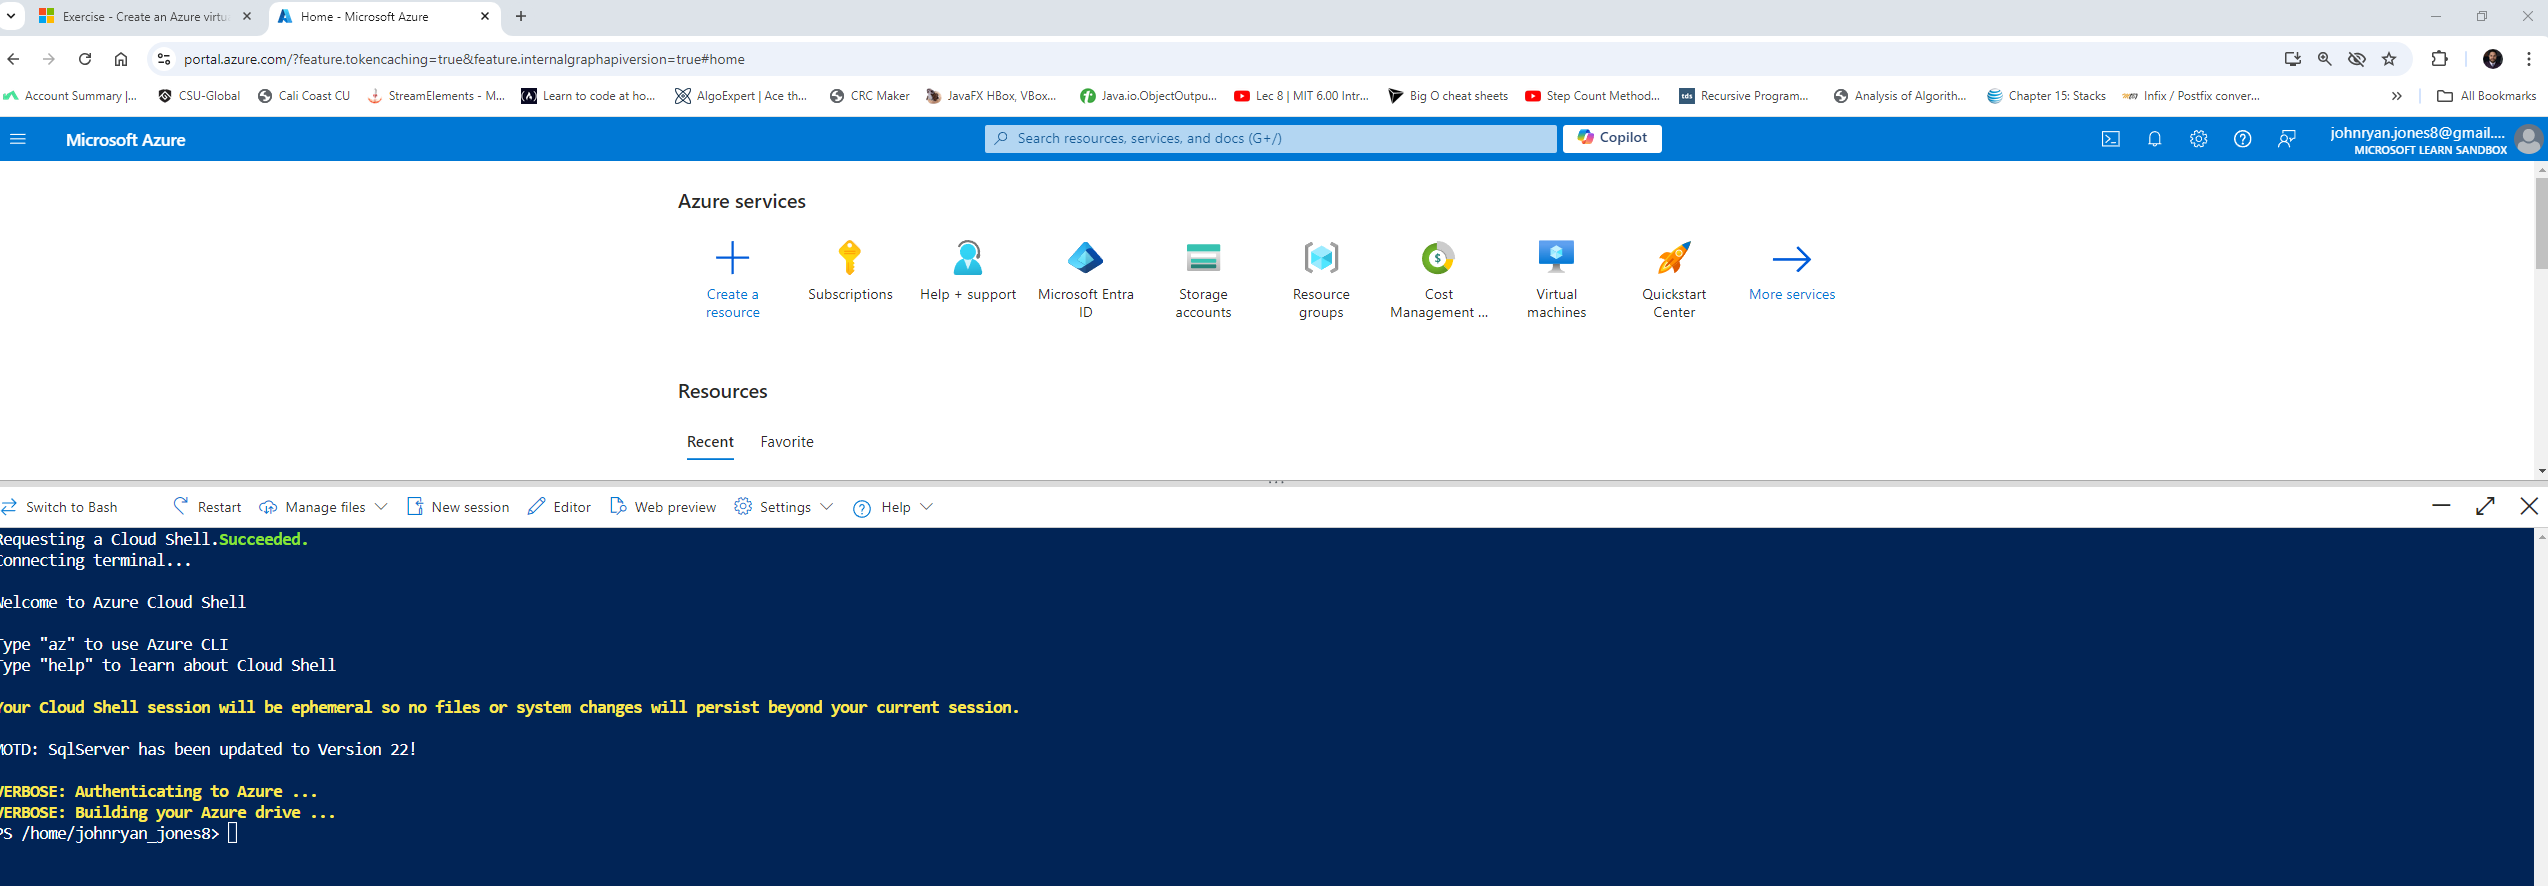This screenshot has height=886, width=2548.
Task: Restart the Cloud Shell session
Action: (x=207, y=507)
